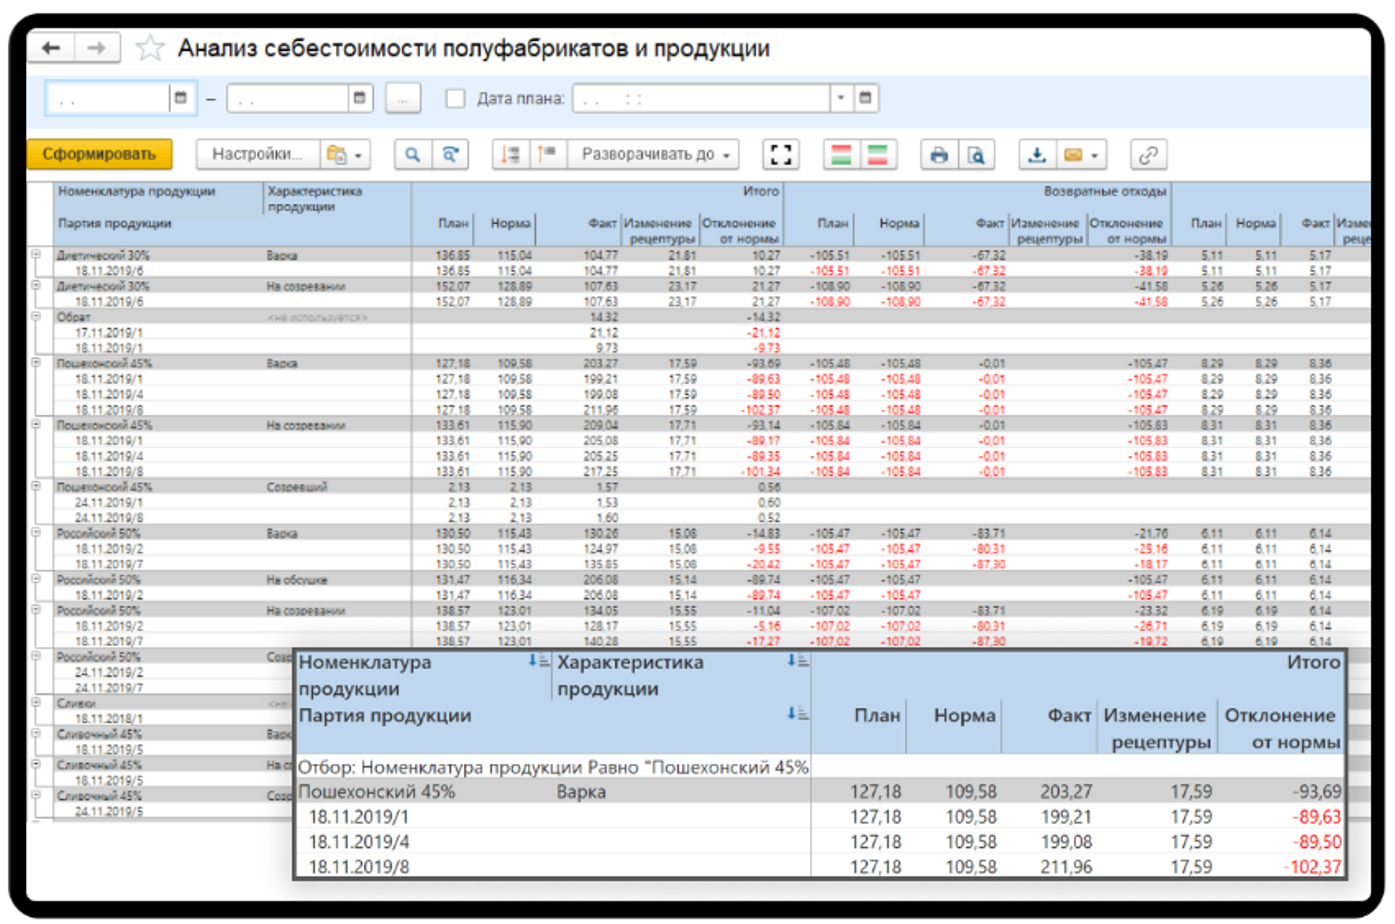Click the start date input field
The width and height of the screenshot is (1395, 924).
coord(108,98)
